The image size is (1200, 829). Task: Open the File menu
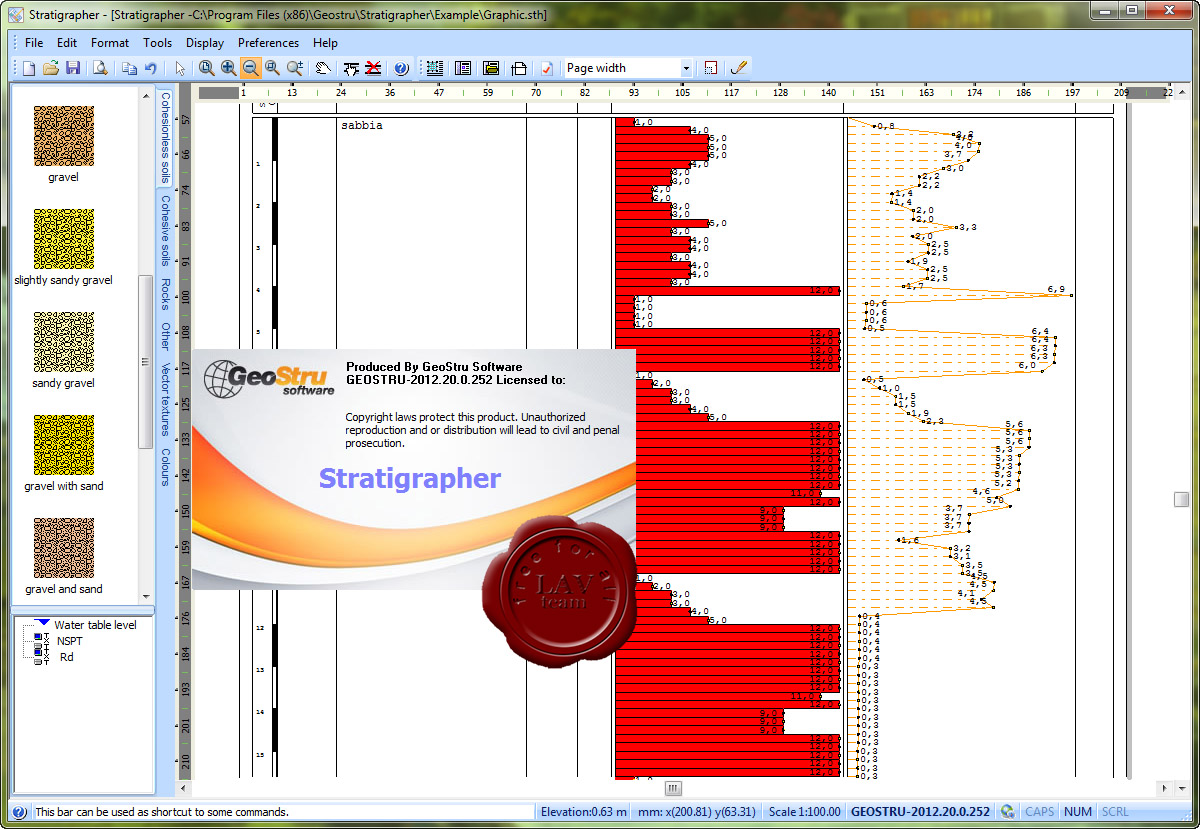34,43
